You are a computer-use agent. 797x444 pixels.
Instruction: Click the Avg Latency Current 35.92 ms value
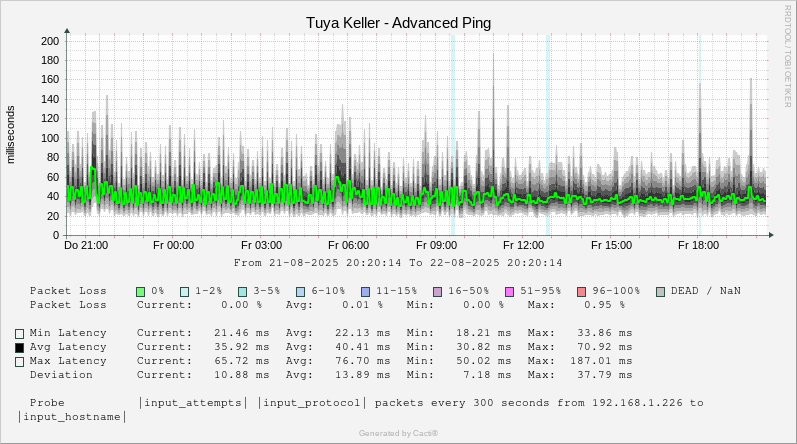[x=241, y=347]
